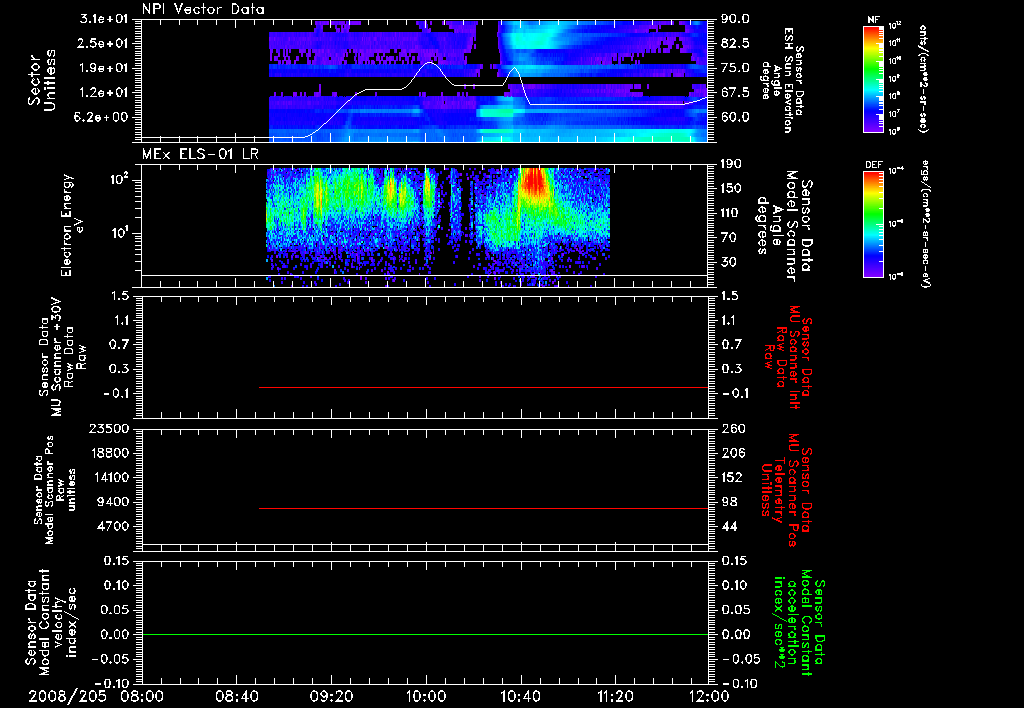This screenshot has width=1024, height=708.
Task: Select the 08:00 time axis label
Action: [x=142, y=696]
